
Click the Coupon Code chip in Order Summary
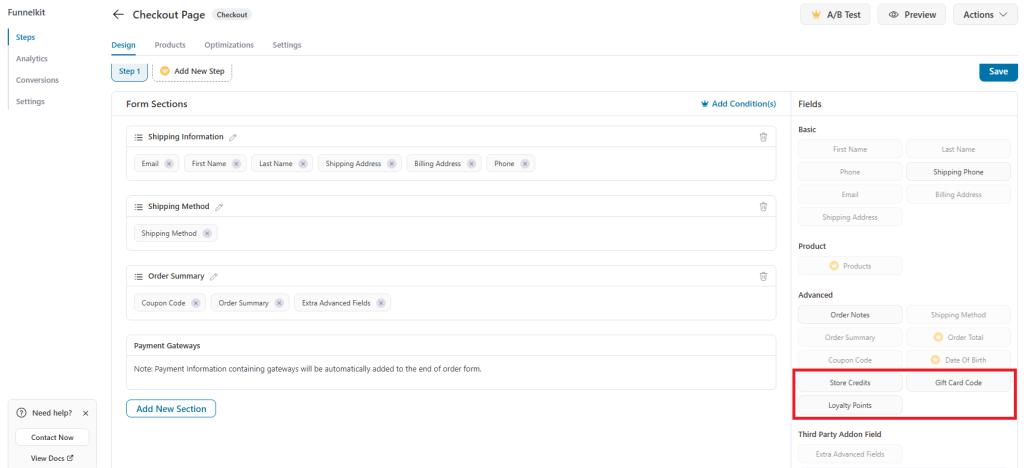point(170,303)
